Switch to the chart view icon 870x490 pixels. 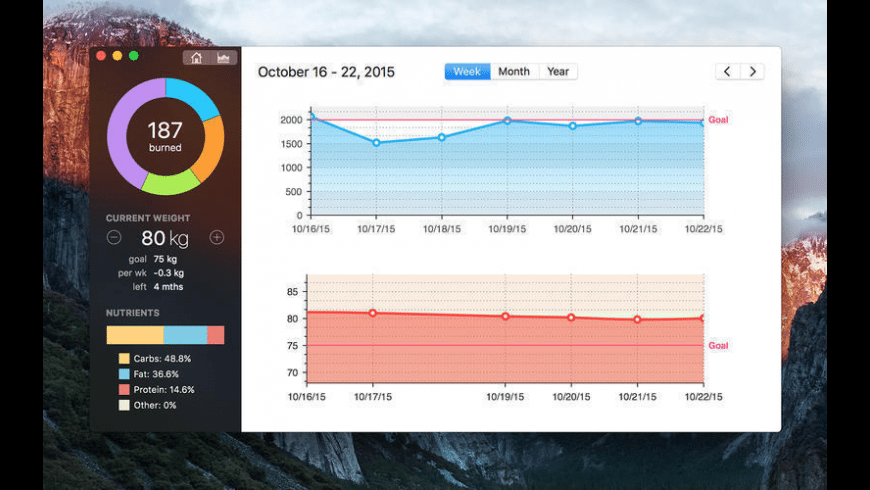click(x=224, y=58)
